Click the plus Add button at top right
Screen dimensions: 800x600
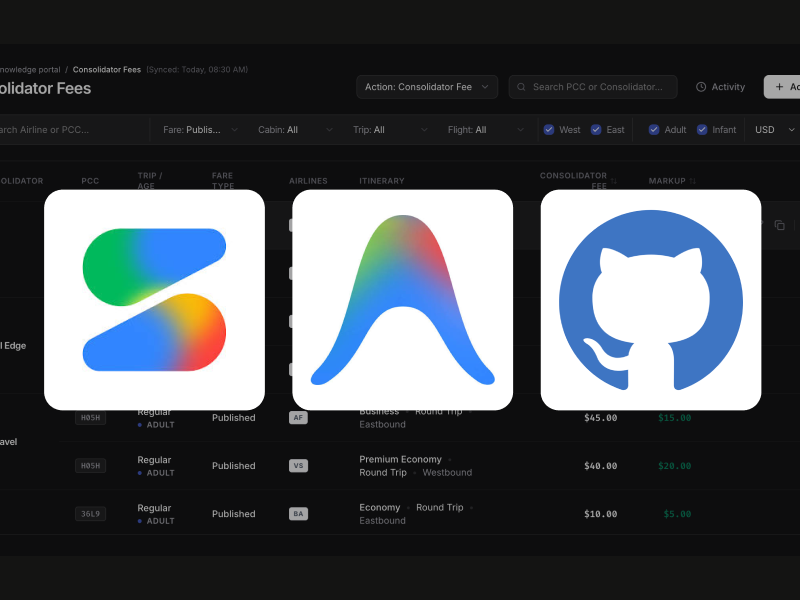782,87
